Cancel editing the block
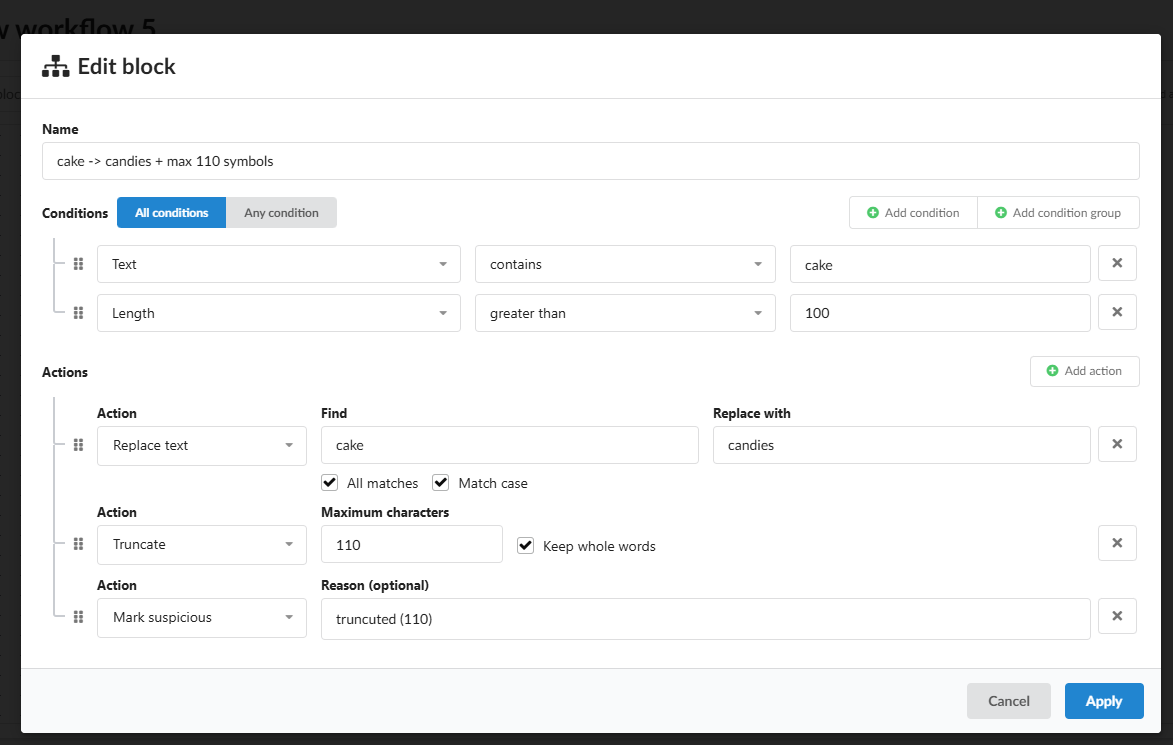This screenshot has width=1173, height=745. coord(1008,701)
